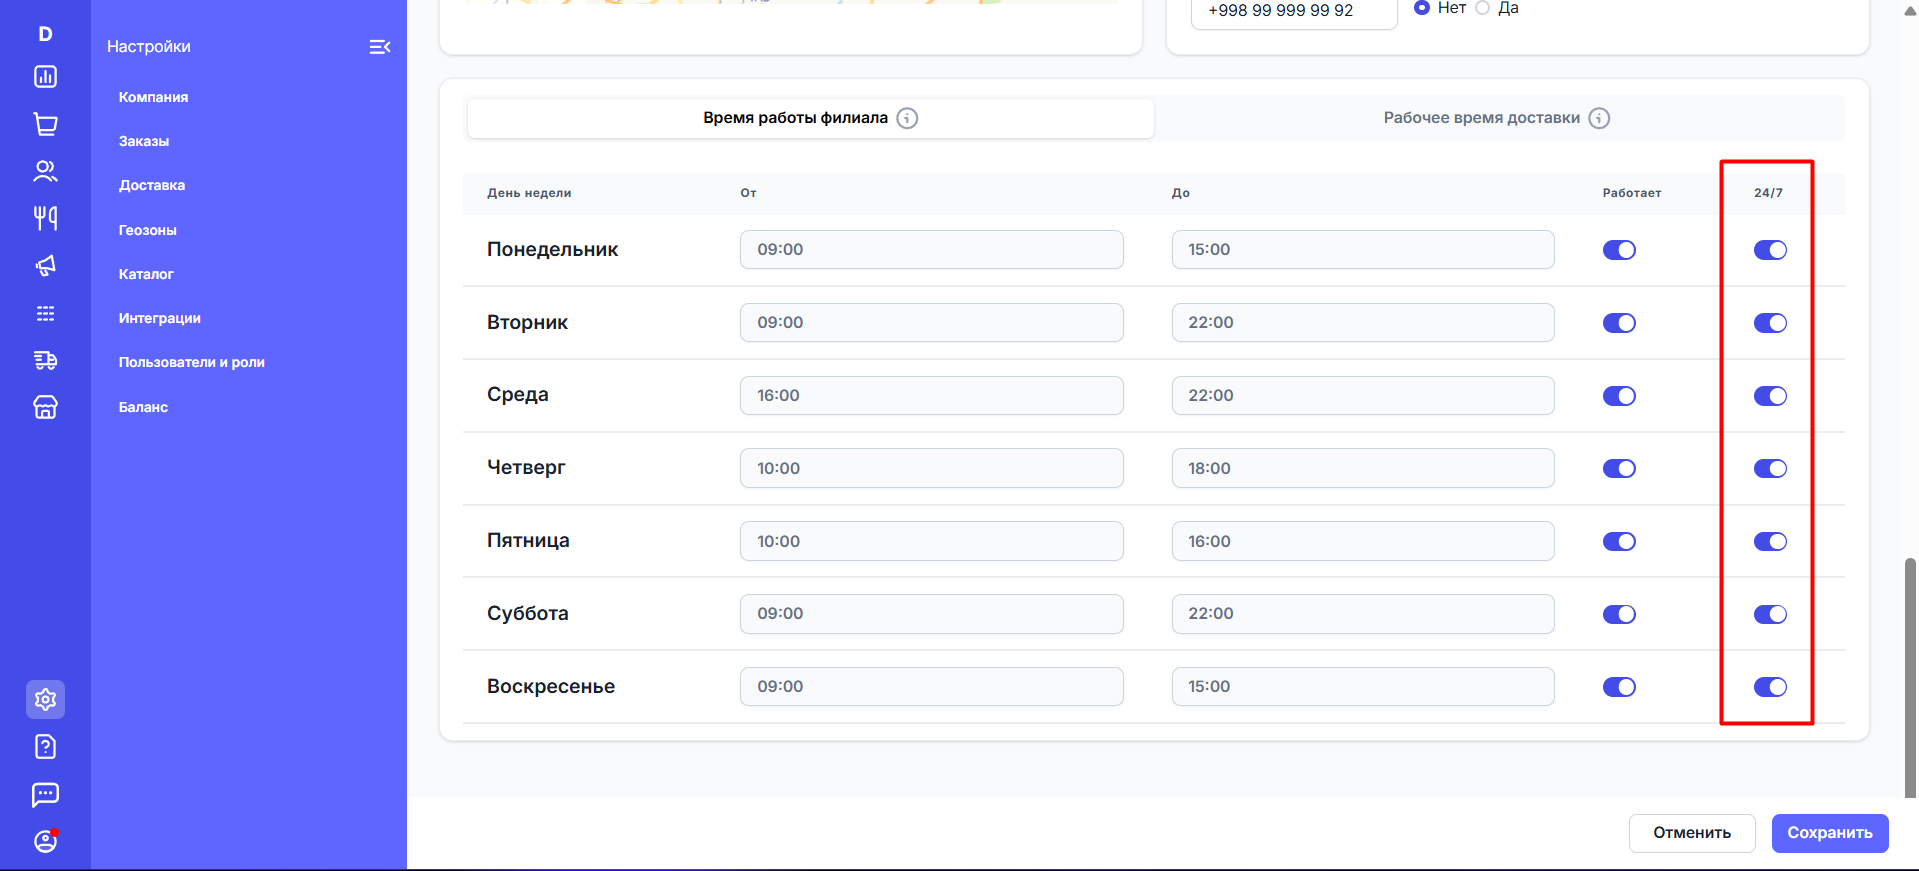Click the storefront branches icon
The image size is (1919, 871).
tap(45, 407)
